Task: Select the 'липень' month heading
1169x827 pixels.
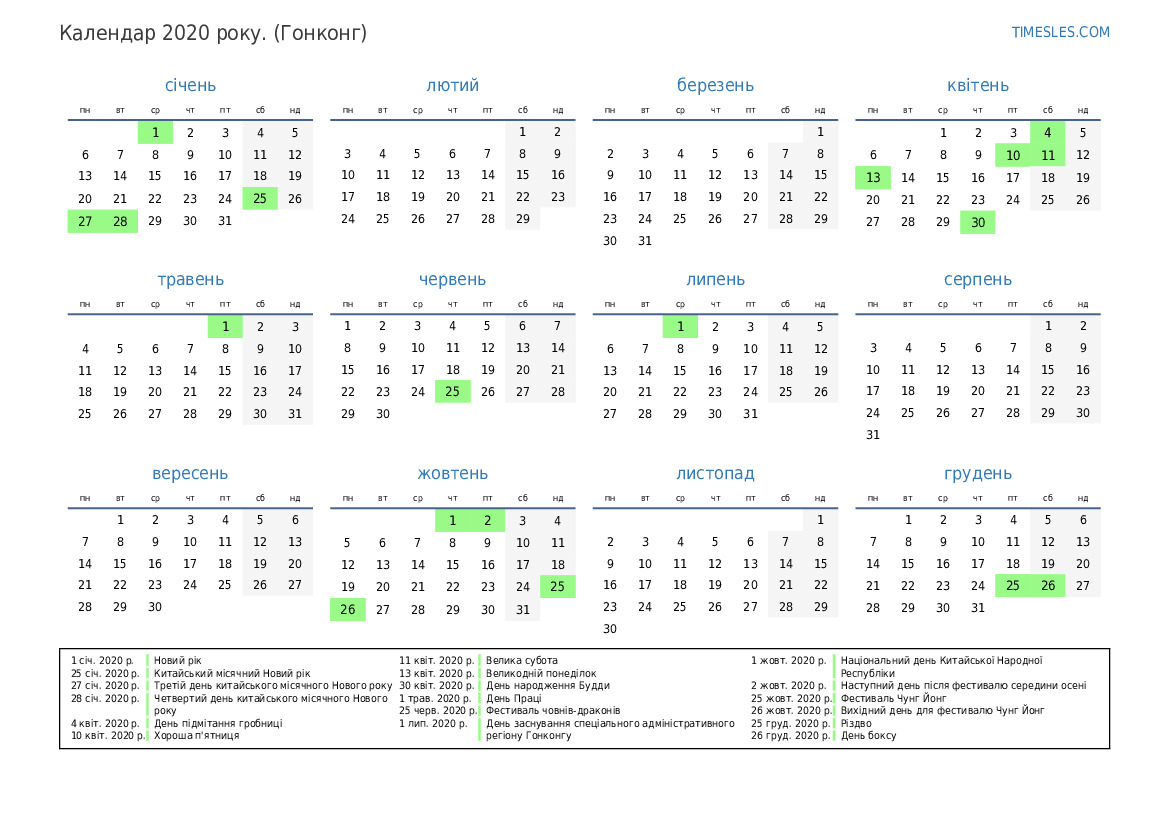Action: pos(715,280)
